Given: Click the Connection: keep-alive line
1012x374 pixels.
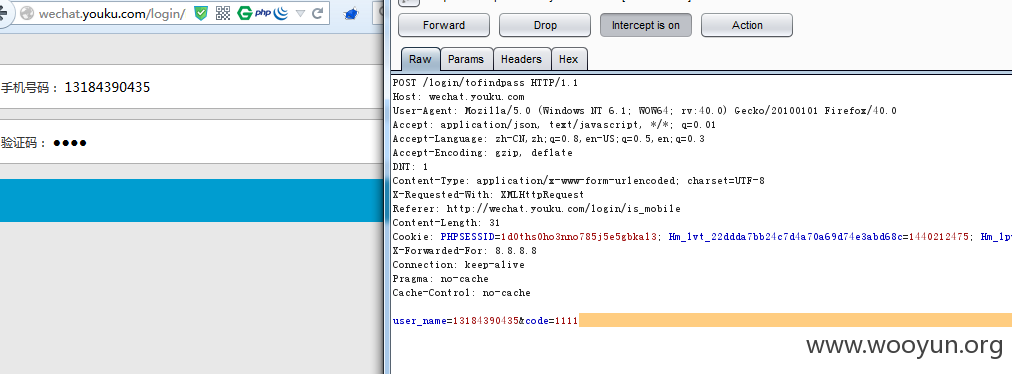Looking at the screenshot, I should tap(458, 265).
